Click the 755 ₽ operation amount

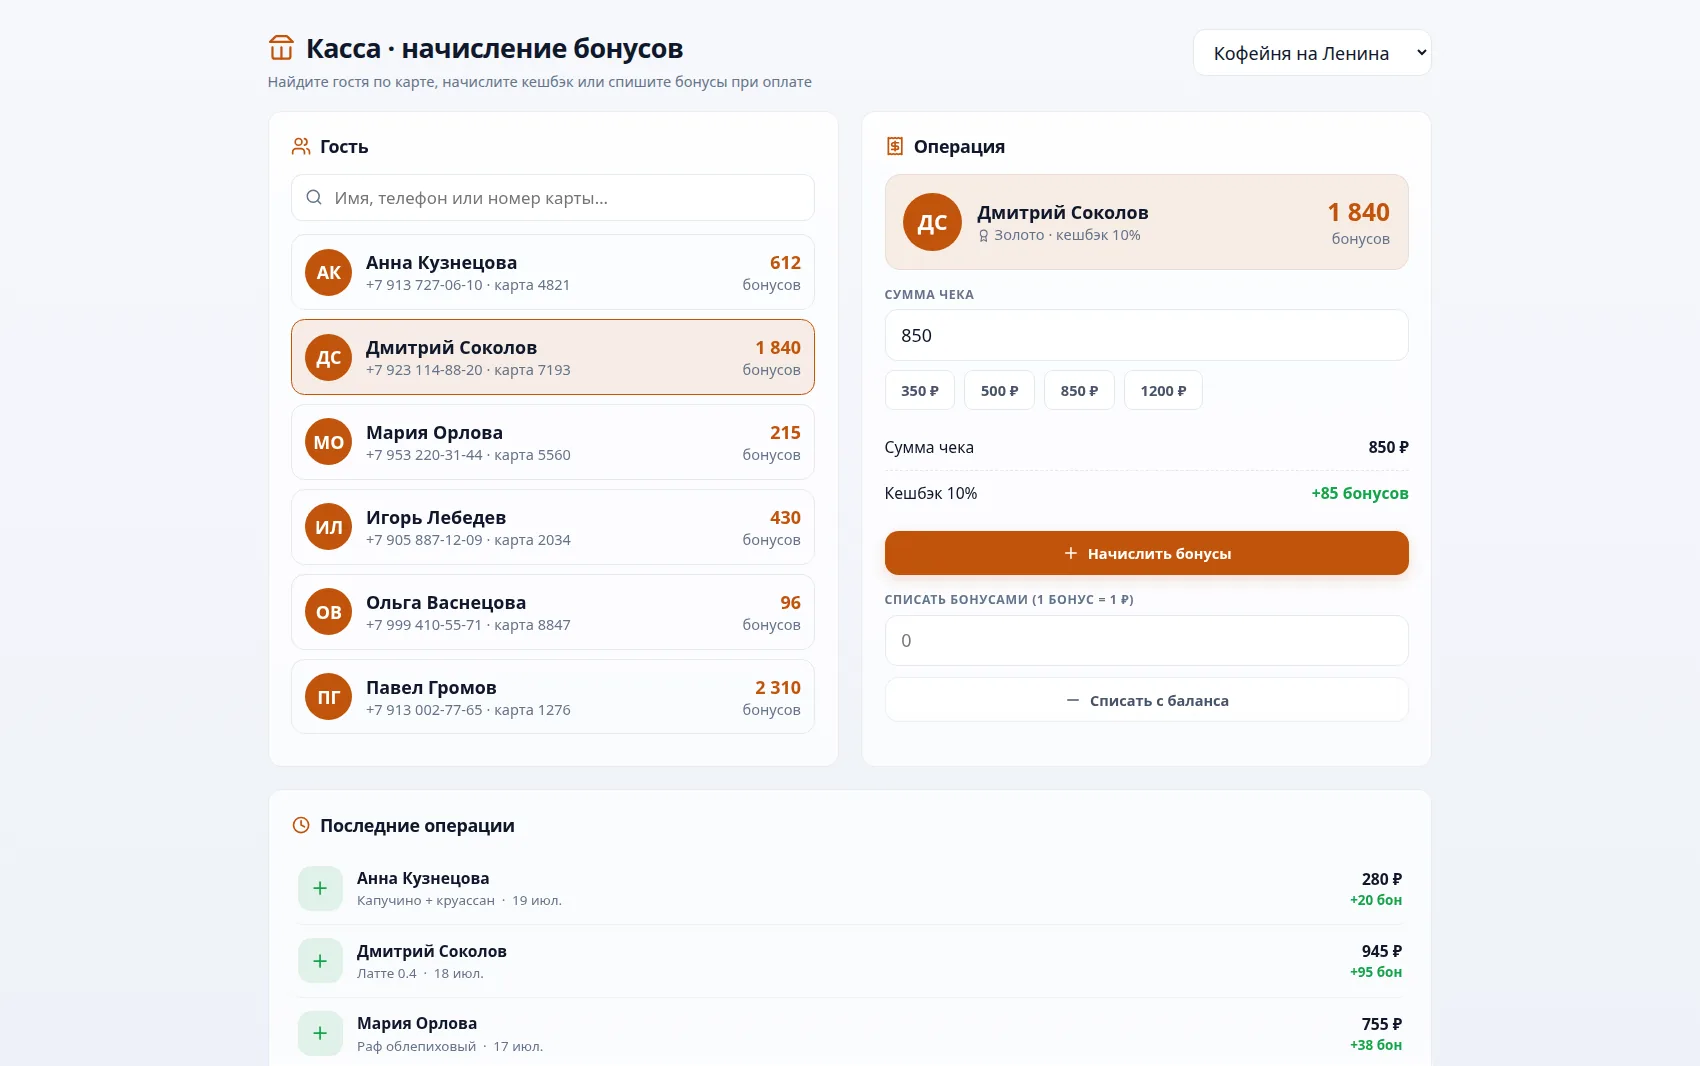[1381, 1024]
